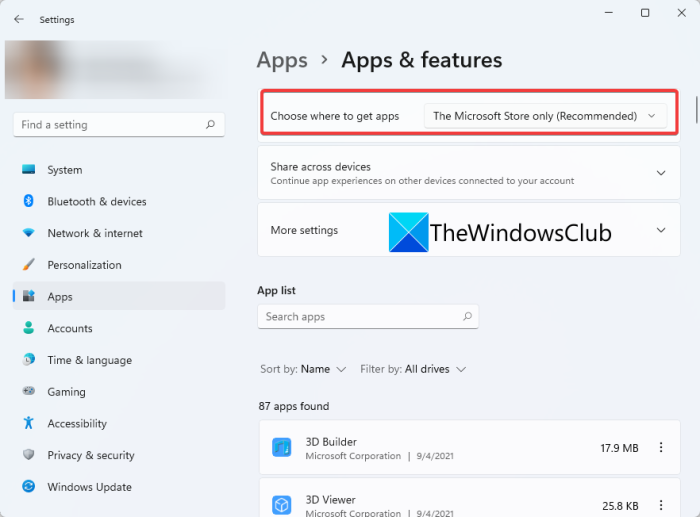Click the Apps grid icon in sidebar

tap(29, 296)
